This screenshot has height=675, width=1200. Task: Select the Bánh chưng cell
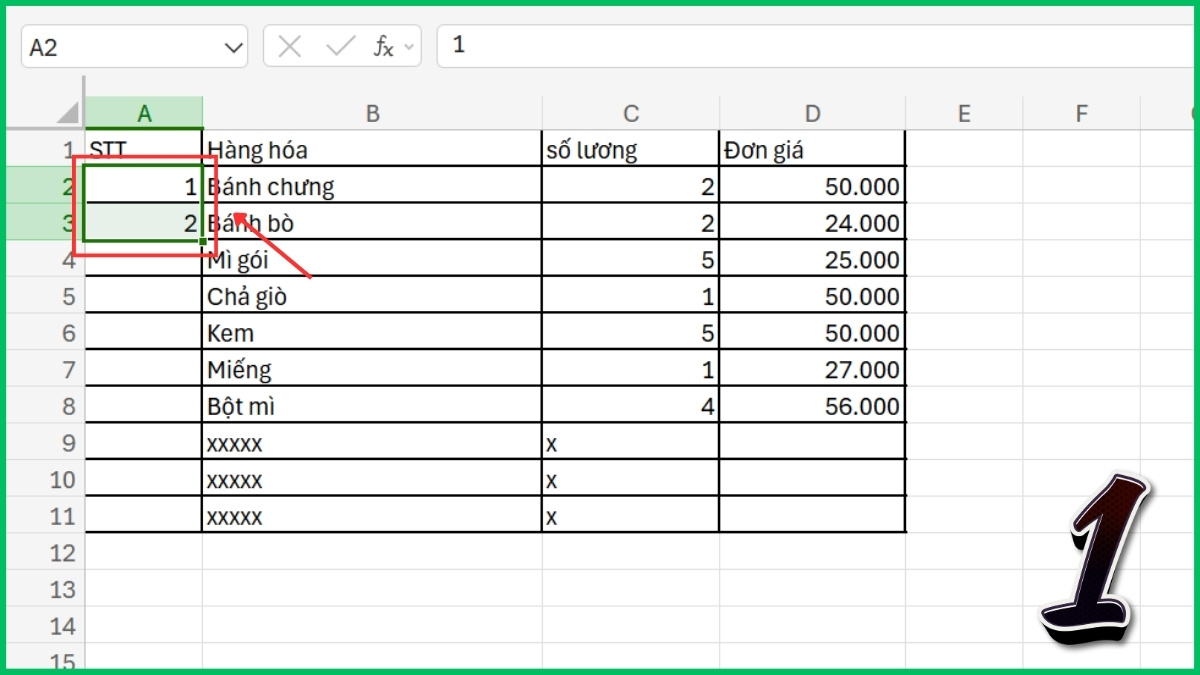[x=373, y=186]
